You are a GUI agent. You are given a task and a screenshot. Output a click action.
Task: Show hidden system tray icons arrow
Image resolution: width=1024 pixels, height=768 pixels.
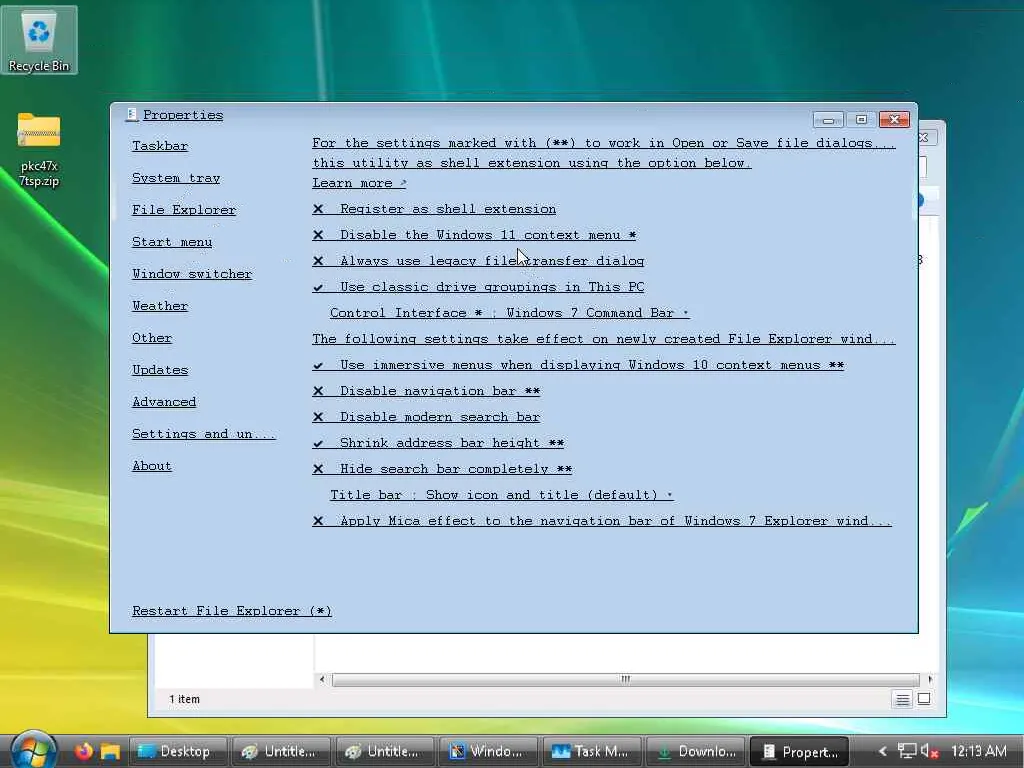882,752
